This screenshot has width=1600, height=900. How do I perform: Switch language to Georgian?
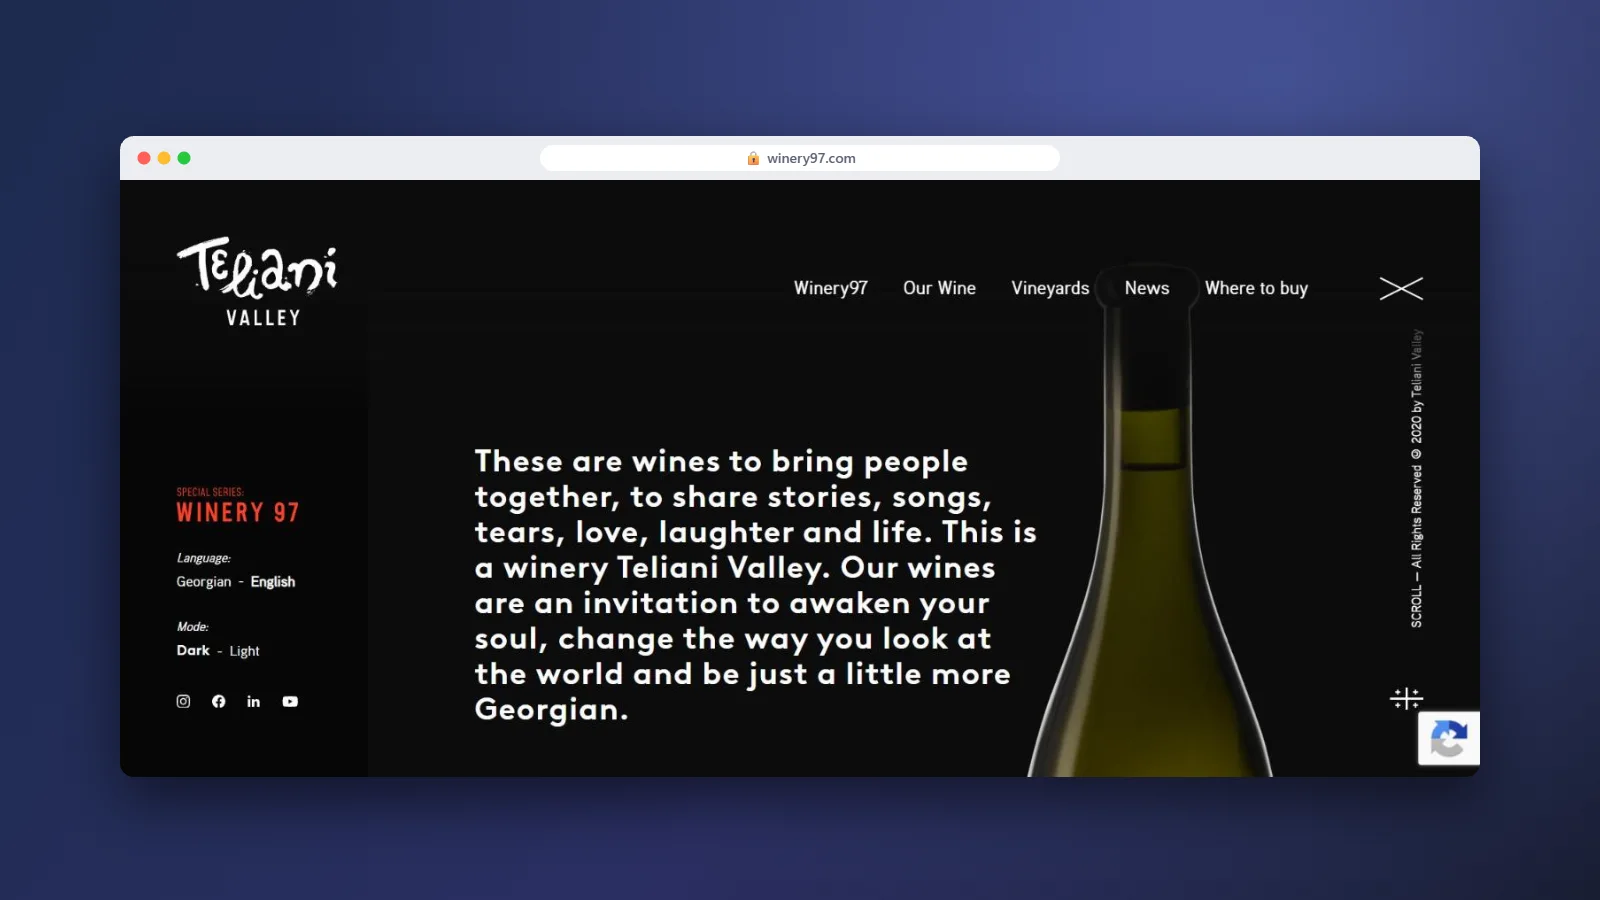pos(203,581)
